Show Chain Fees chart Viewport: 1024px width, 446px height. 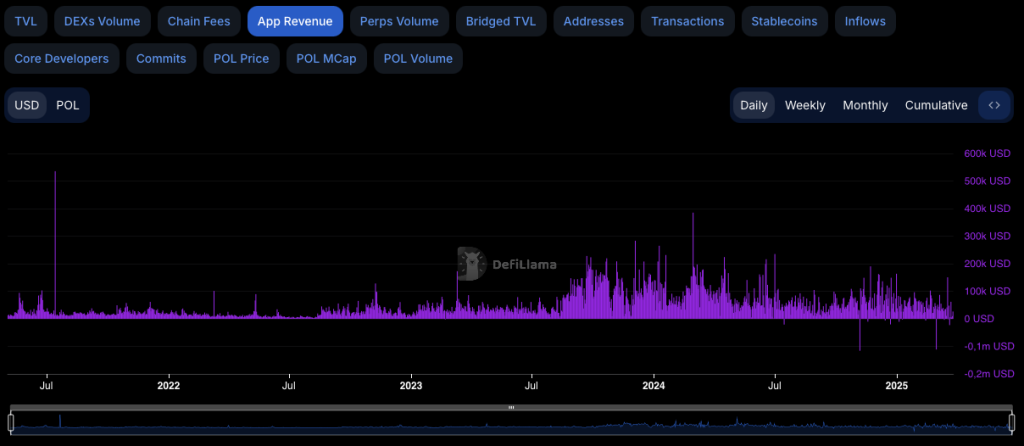pos(199,21)
